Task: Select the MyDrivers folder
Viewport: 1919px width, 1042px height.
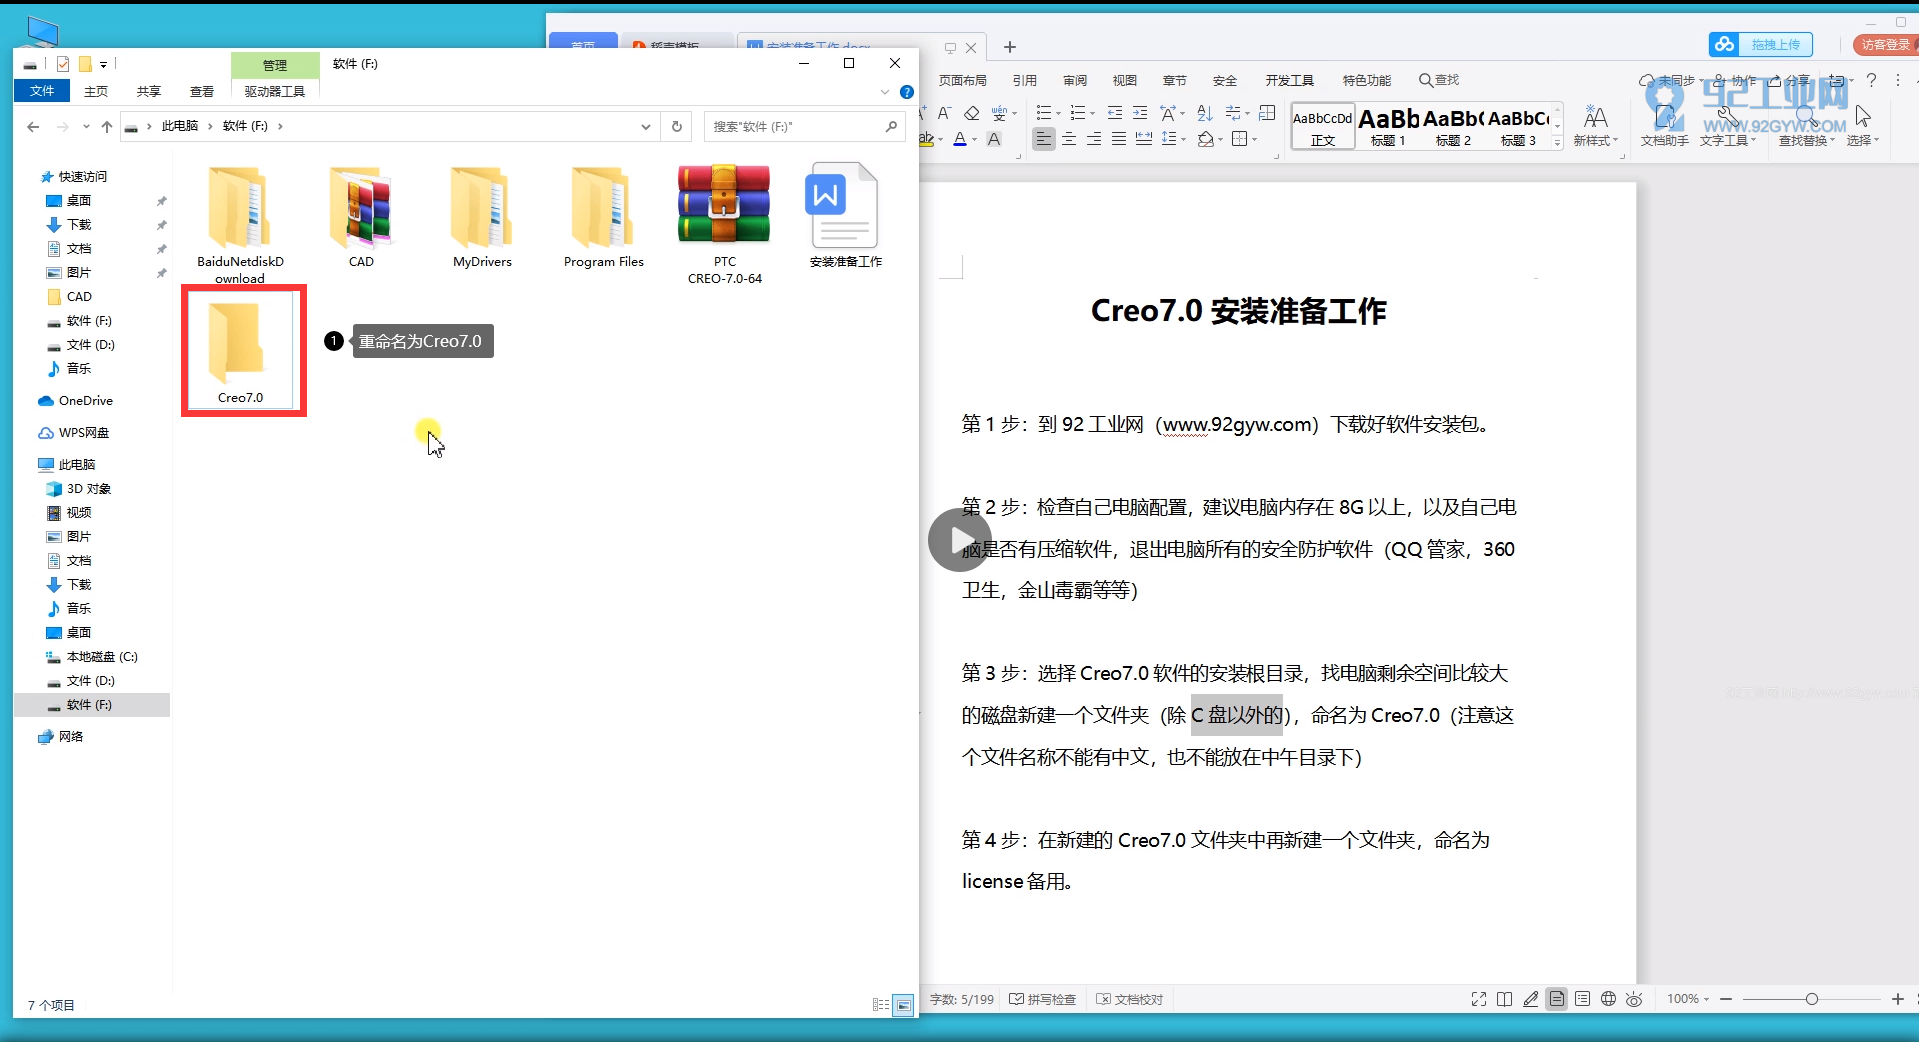Action: click(482, 217)
